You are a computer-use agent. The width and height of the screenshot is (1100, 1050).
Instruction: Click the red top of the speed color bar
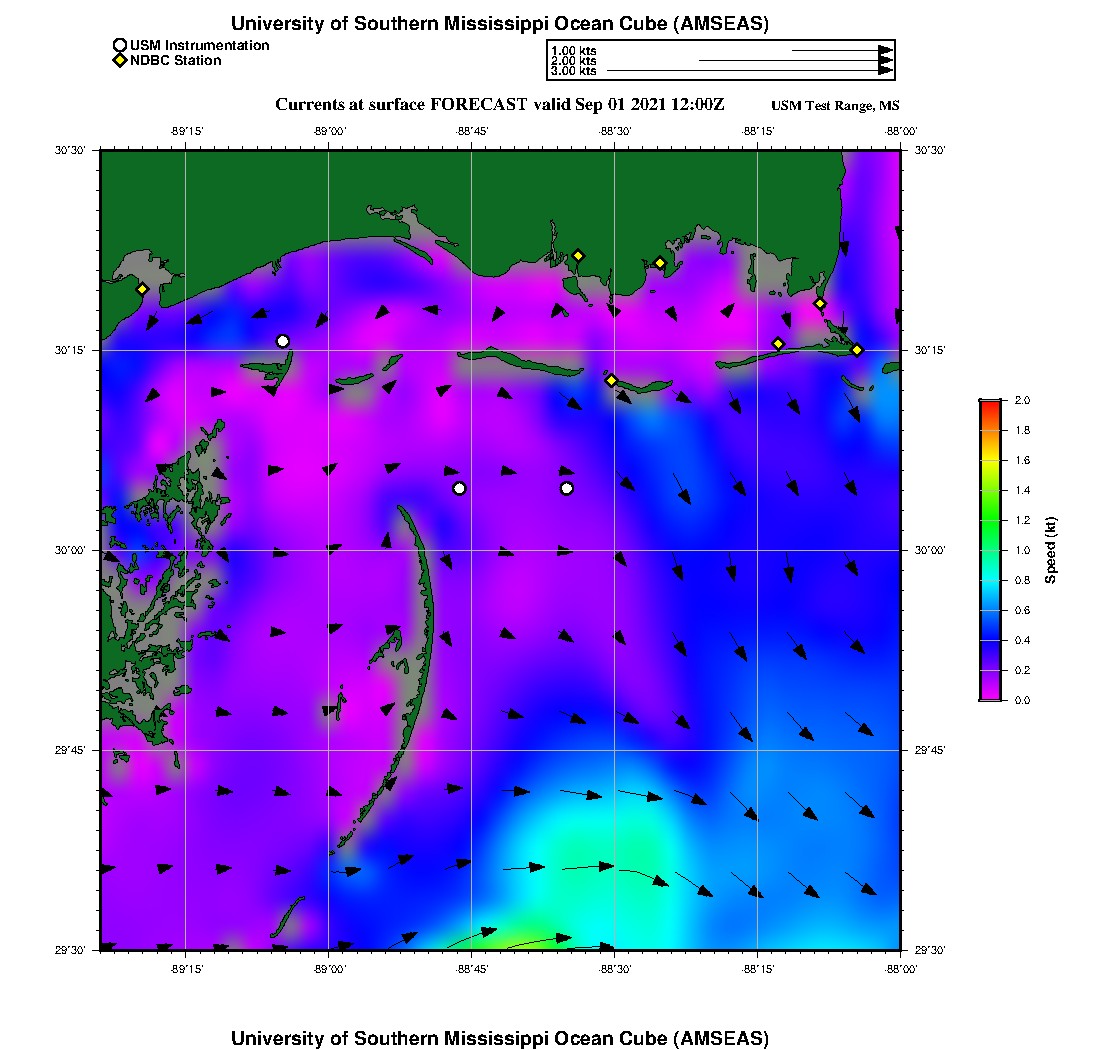pos(989,404)
